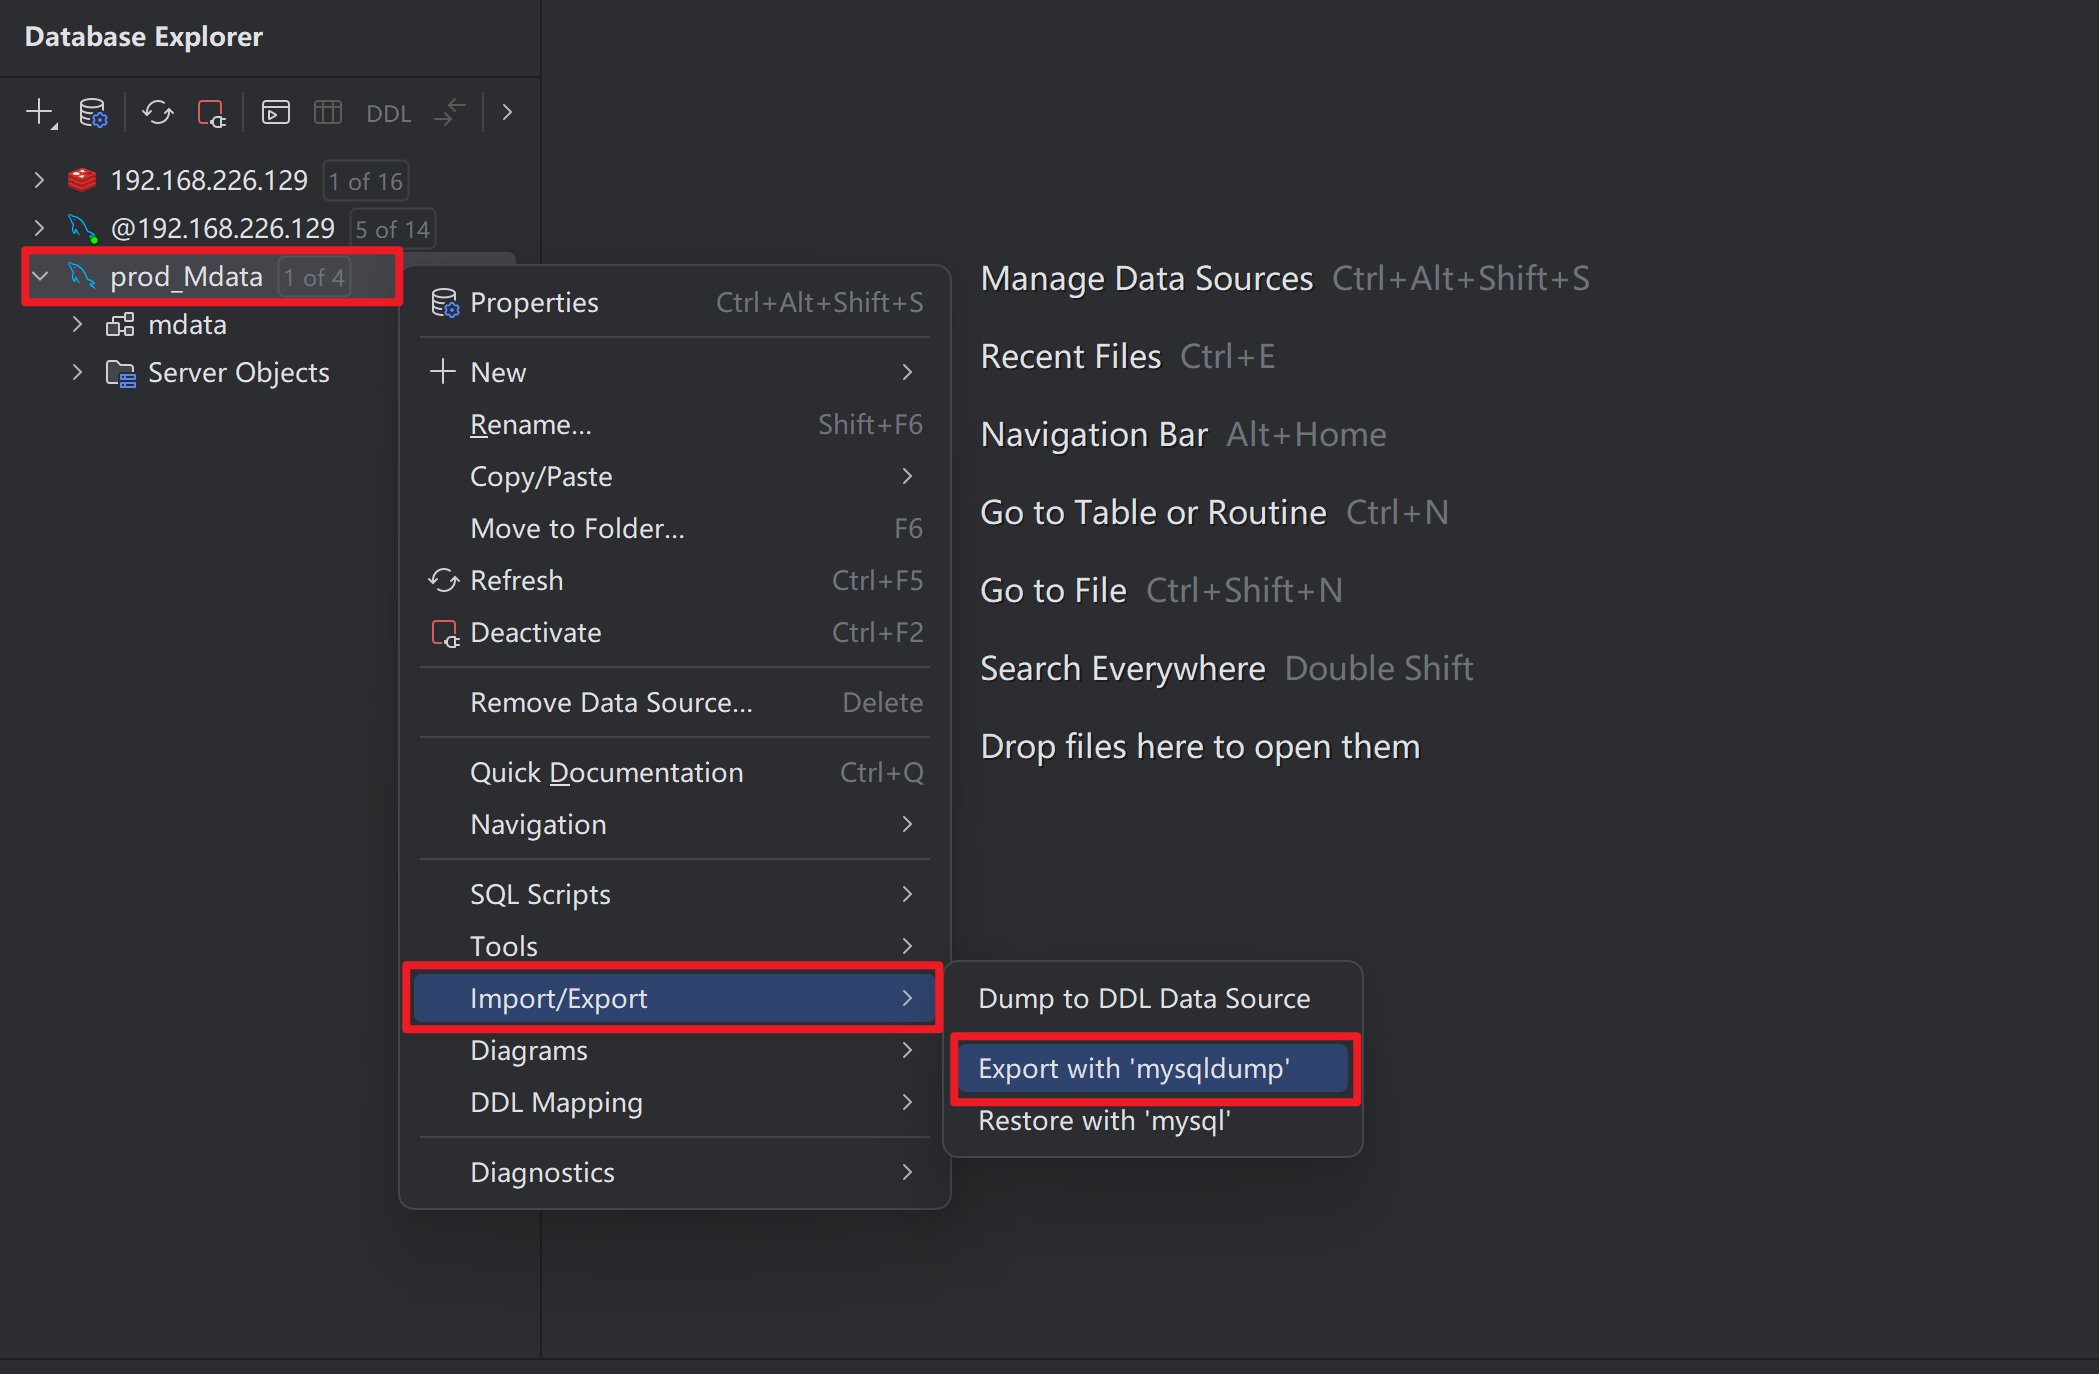The width and height of the screenshot is (2099, 1374).
Task: Click the '5 of 14' schema counter
Action: [392, 229]
